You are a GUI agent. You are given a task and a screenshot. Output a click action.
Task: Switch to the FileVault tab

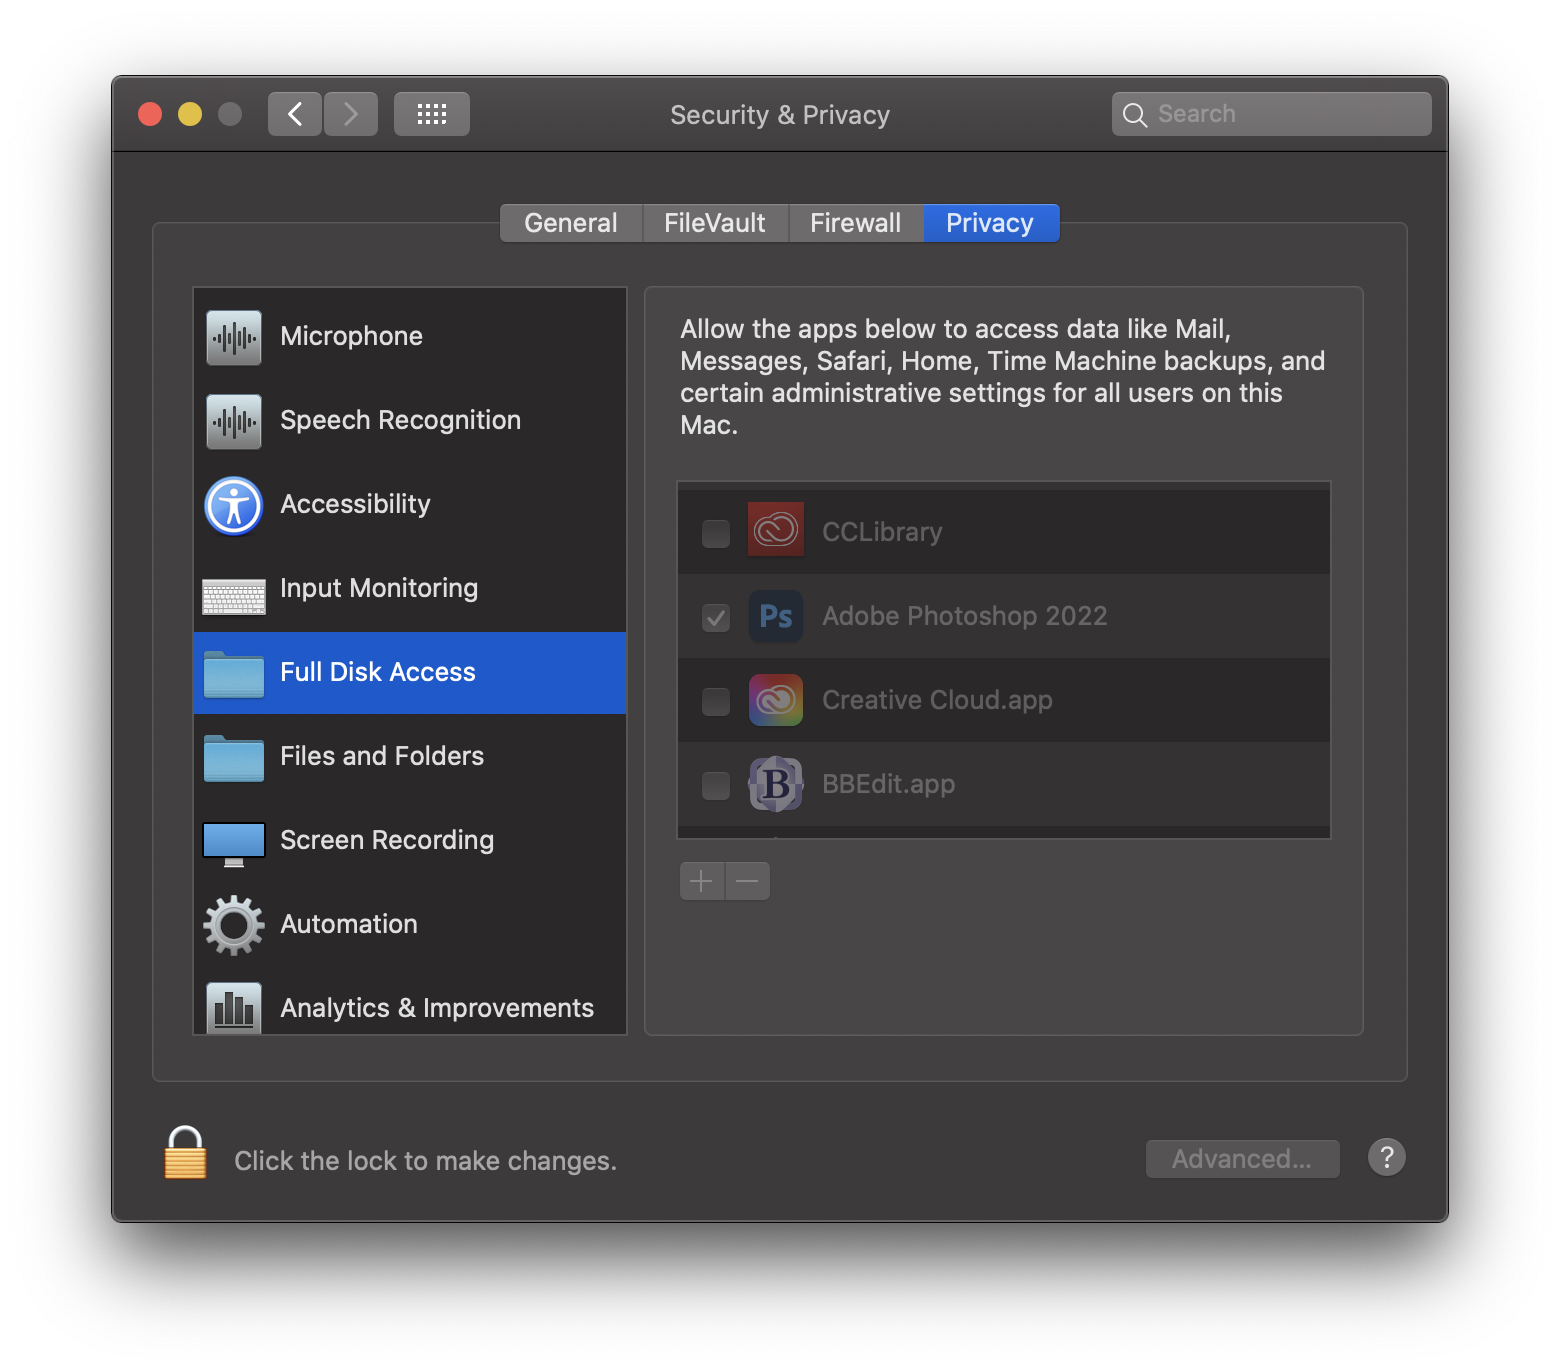(714, 222)
